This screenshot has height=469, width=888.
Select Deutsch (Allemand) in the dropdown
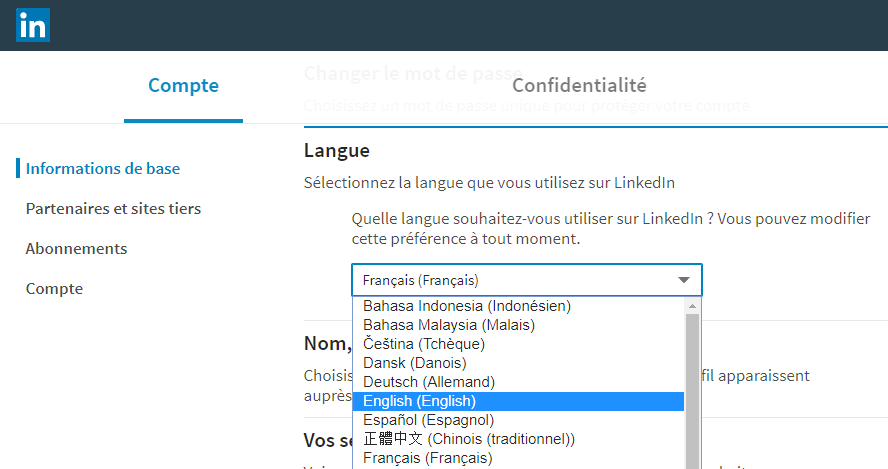click(429, 382)
